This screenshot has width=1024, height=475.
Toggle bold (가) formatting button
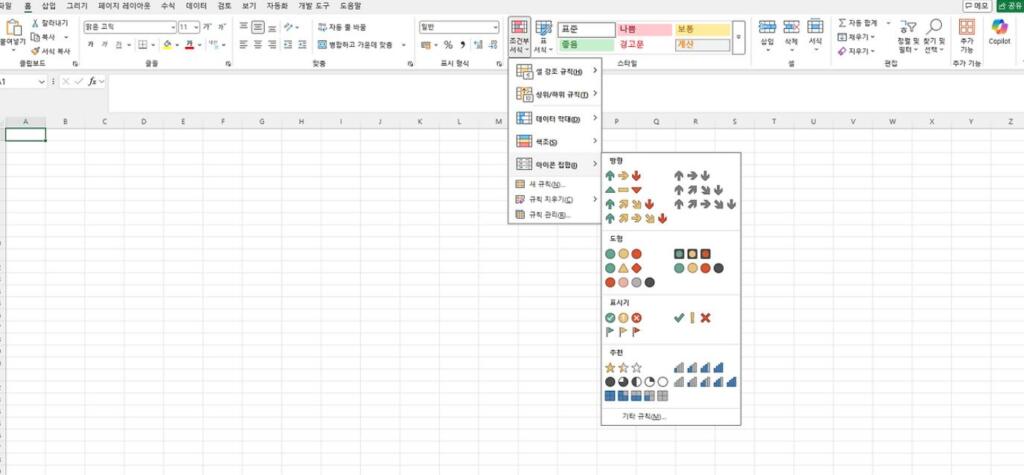[90, 45]
